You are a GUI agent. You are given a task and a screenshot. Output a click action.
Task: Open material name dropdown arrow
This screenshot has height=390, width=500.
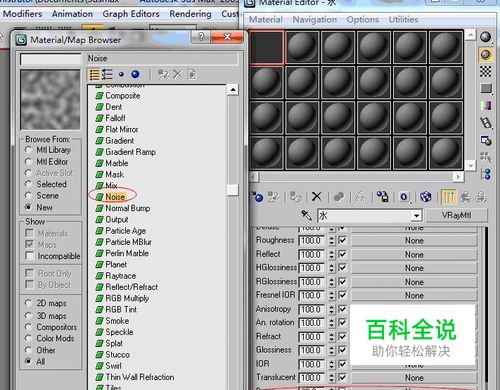(416, 216)
